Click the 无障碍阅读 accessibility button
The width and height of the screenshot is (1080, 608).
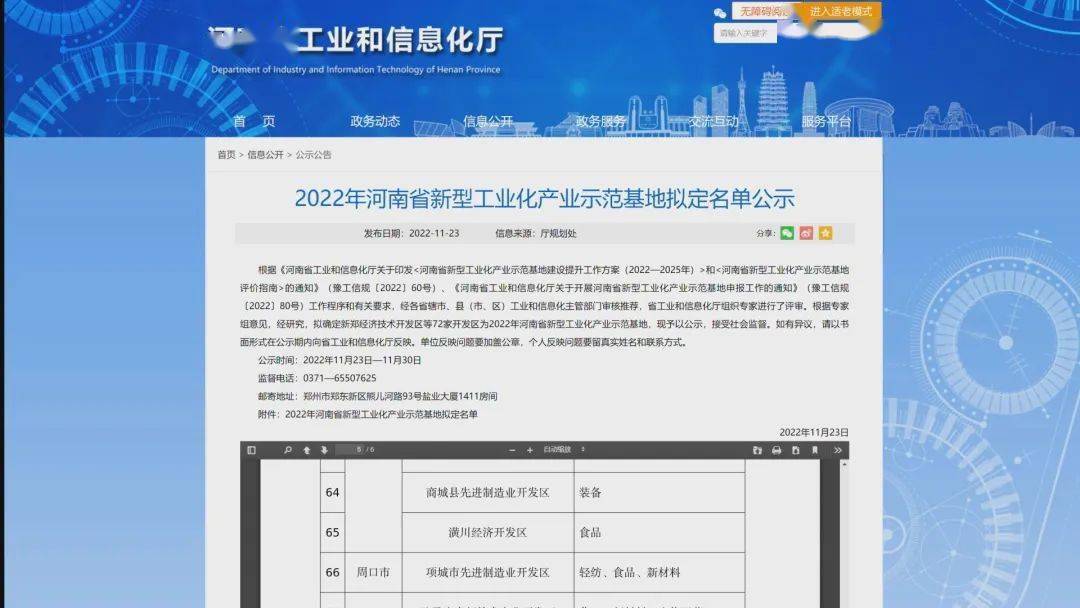tap(765, 11)
